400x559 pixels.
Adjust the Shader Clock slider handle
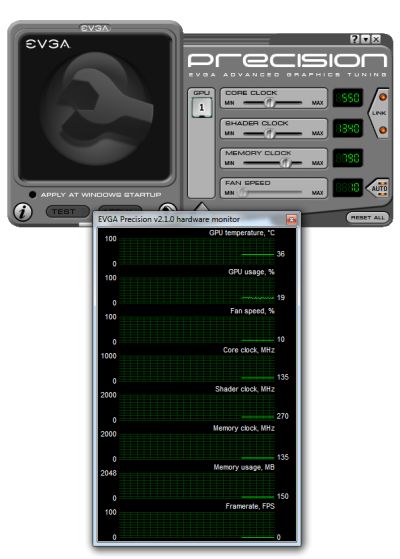click(270, 133)
